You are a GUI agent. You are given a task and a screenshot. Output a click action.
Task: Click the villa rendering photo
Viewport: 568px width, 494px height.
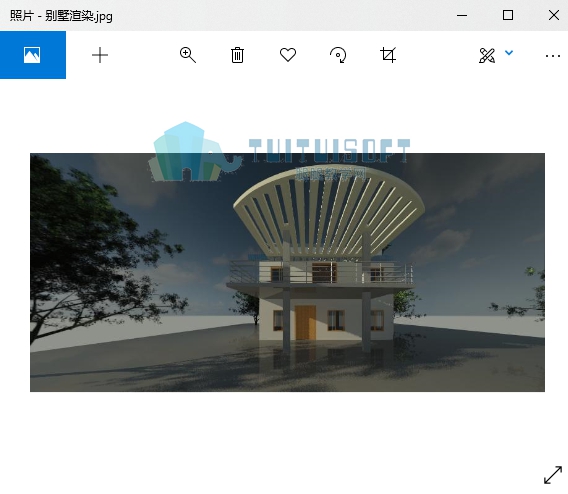287,272
